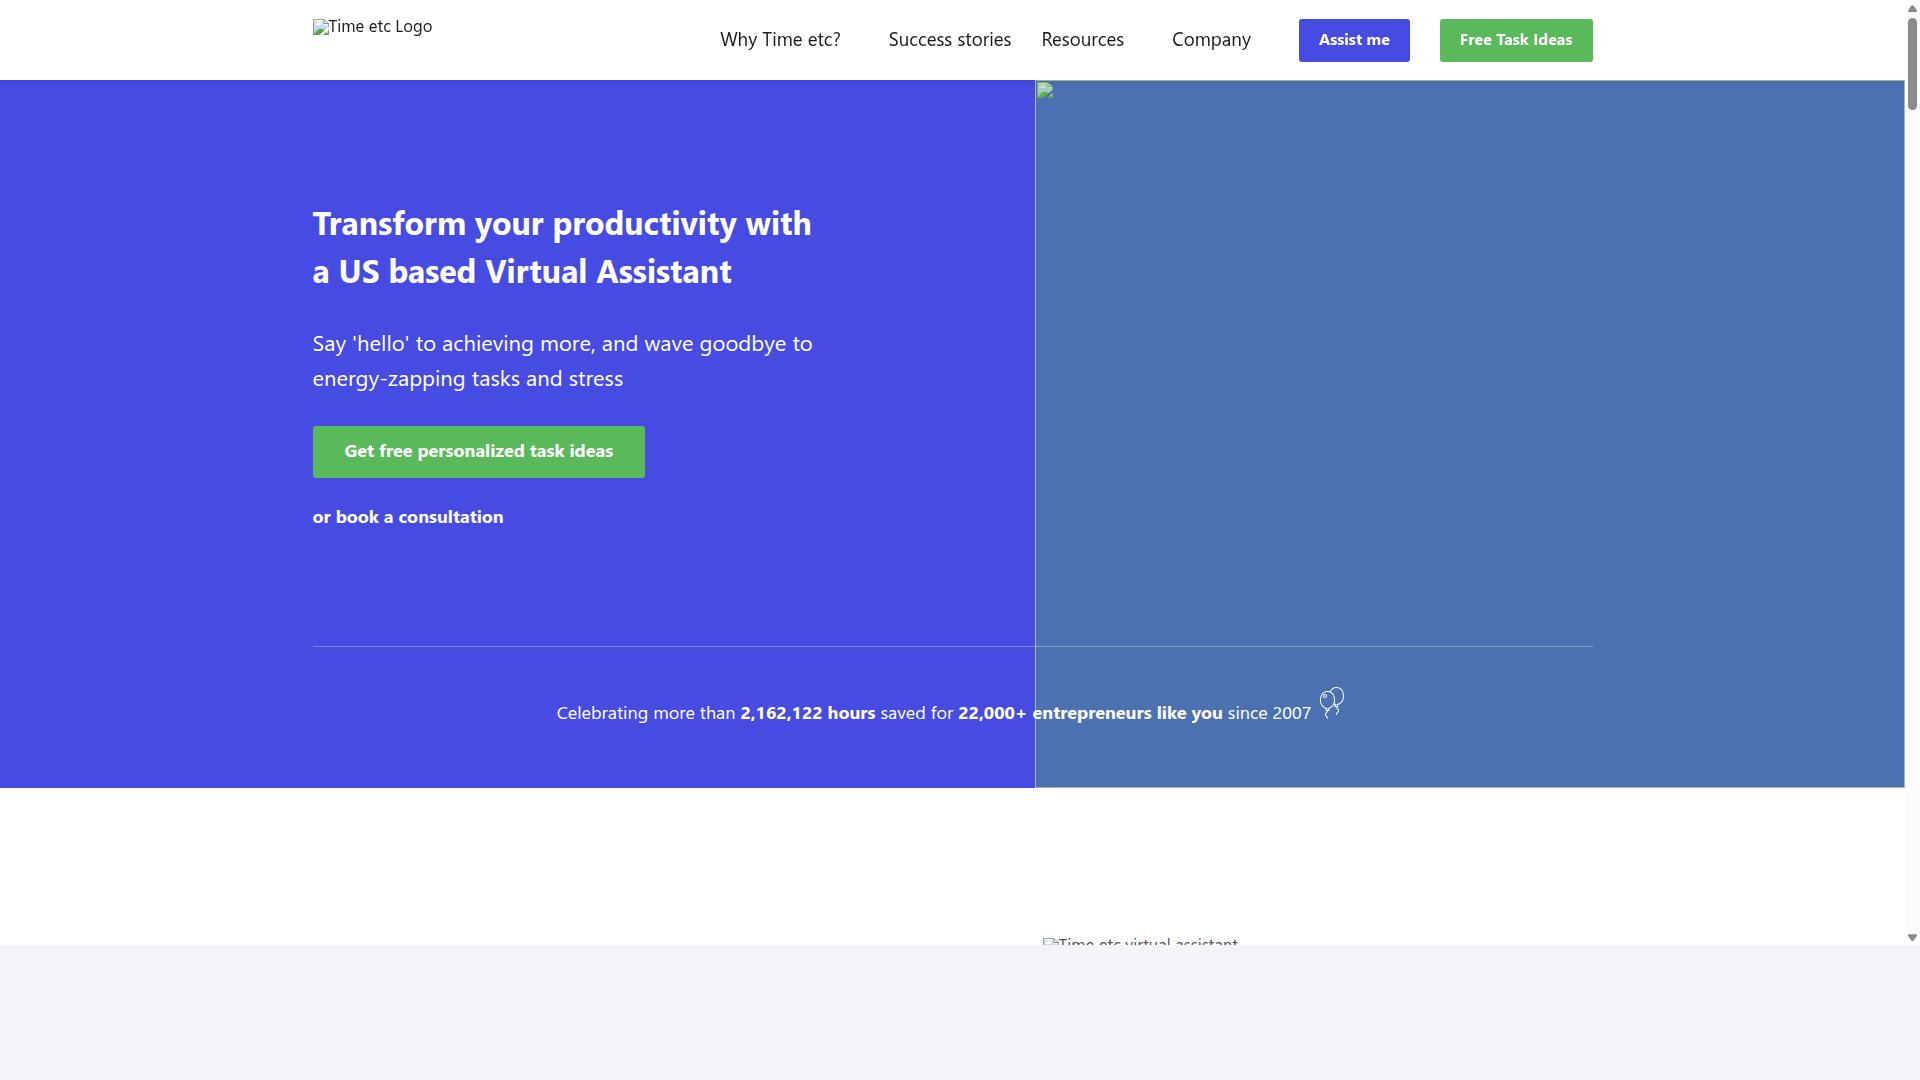1920x1080 pixels.
Task: Click the 'Say hello to achieving more' subtitle
Action: click(x=562, y=361)
